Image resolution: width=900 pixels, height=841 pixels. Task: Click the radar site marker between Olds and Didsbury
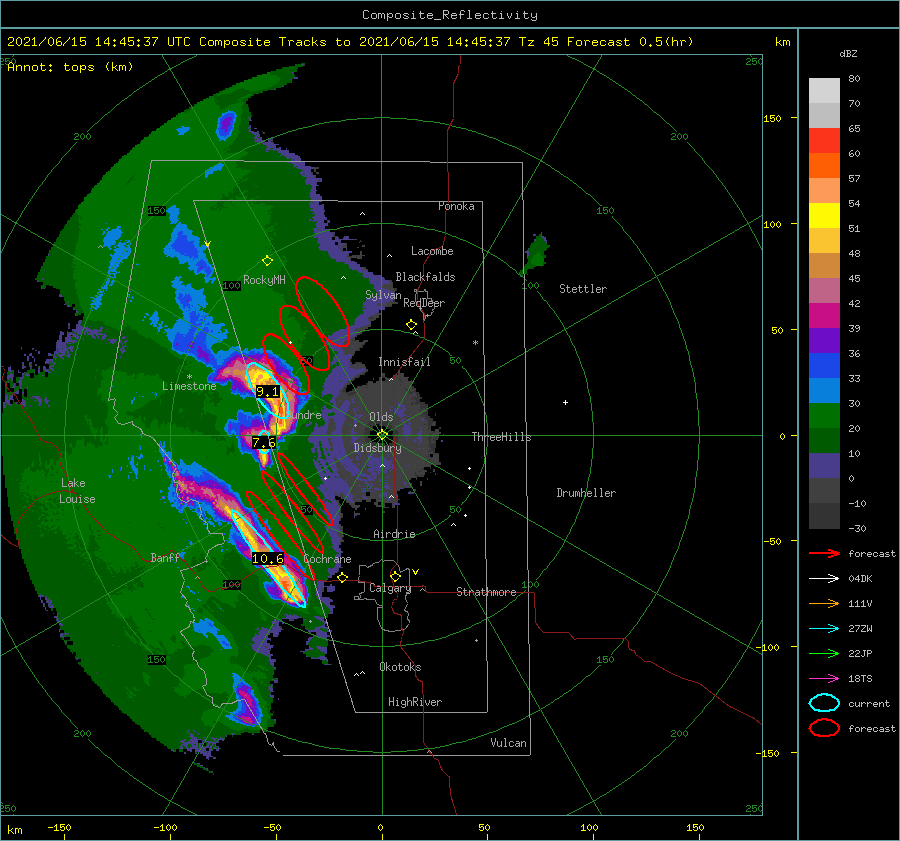click(382, 435)
